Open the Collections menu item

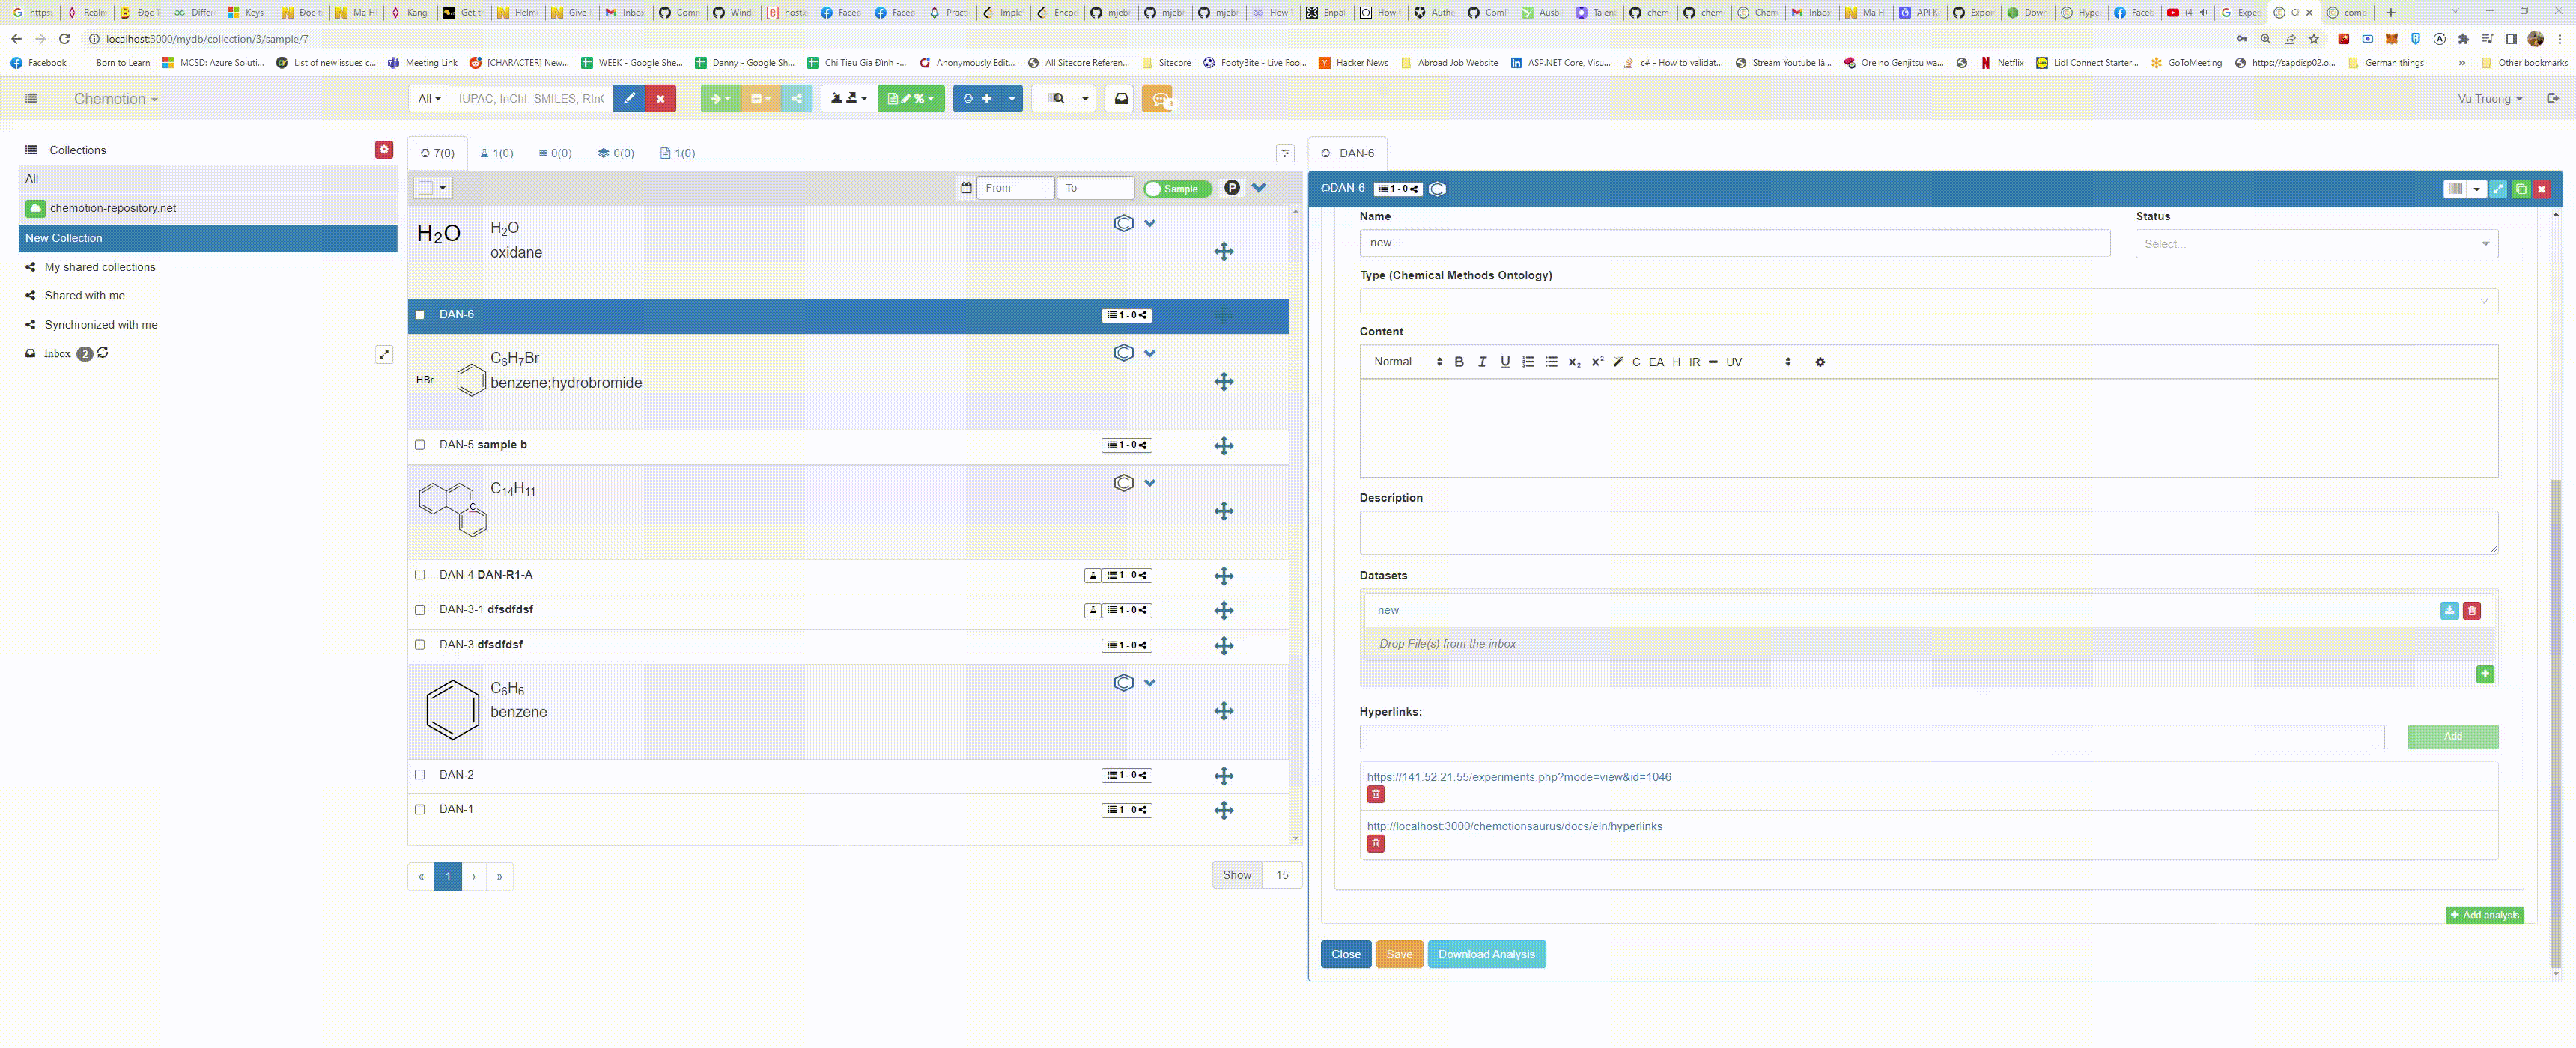click(77, 150)
